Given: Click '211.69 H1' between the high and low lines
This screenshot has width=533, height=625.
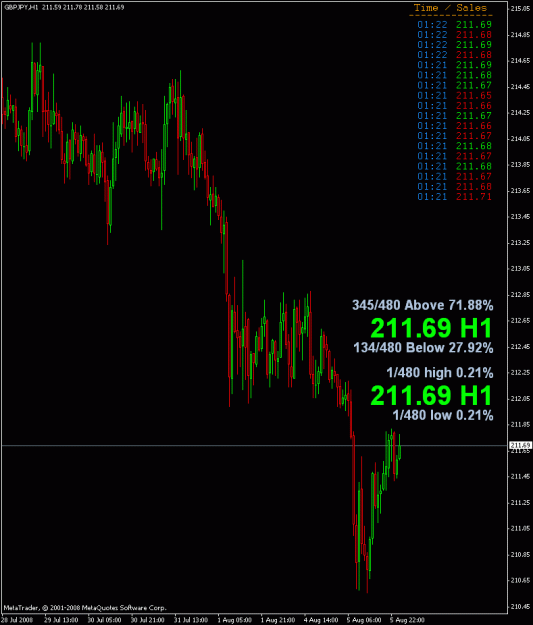Looking at the screenshot, I should (431, 395).
